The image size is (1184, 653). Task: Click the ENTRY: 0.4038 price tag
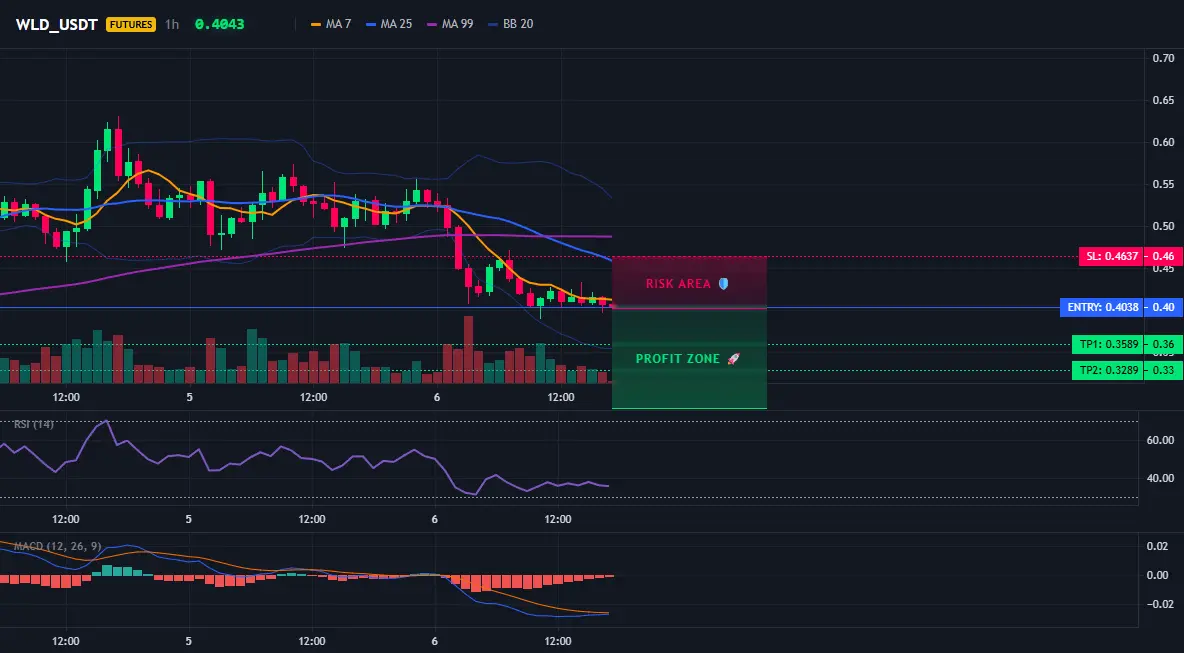coord(1102,307)
